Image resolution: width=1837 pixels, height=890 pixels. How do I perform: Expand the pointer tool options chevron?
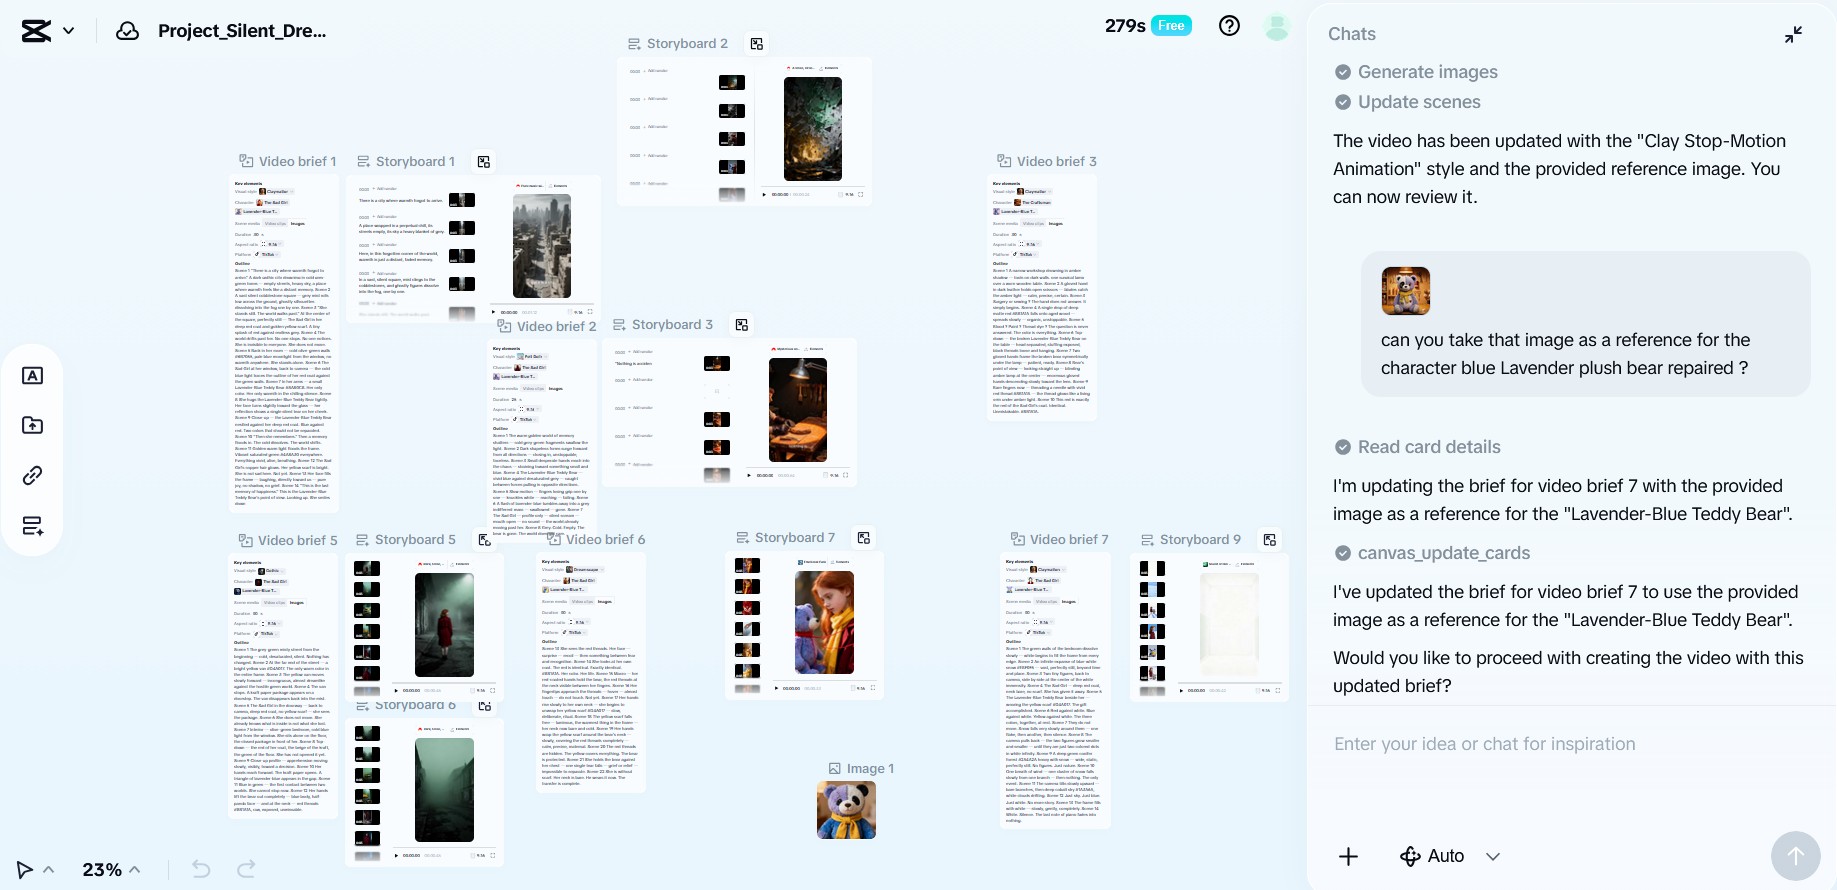(x=49, y=869)
